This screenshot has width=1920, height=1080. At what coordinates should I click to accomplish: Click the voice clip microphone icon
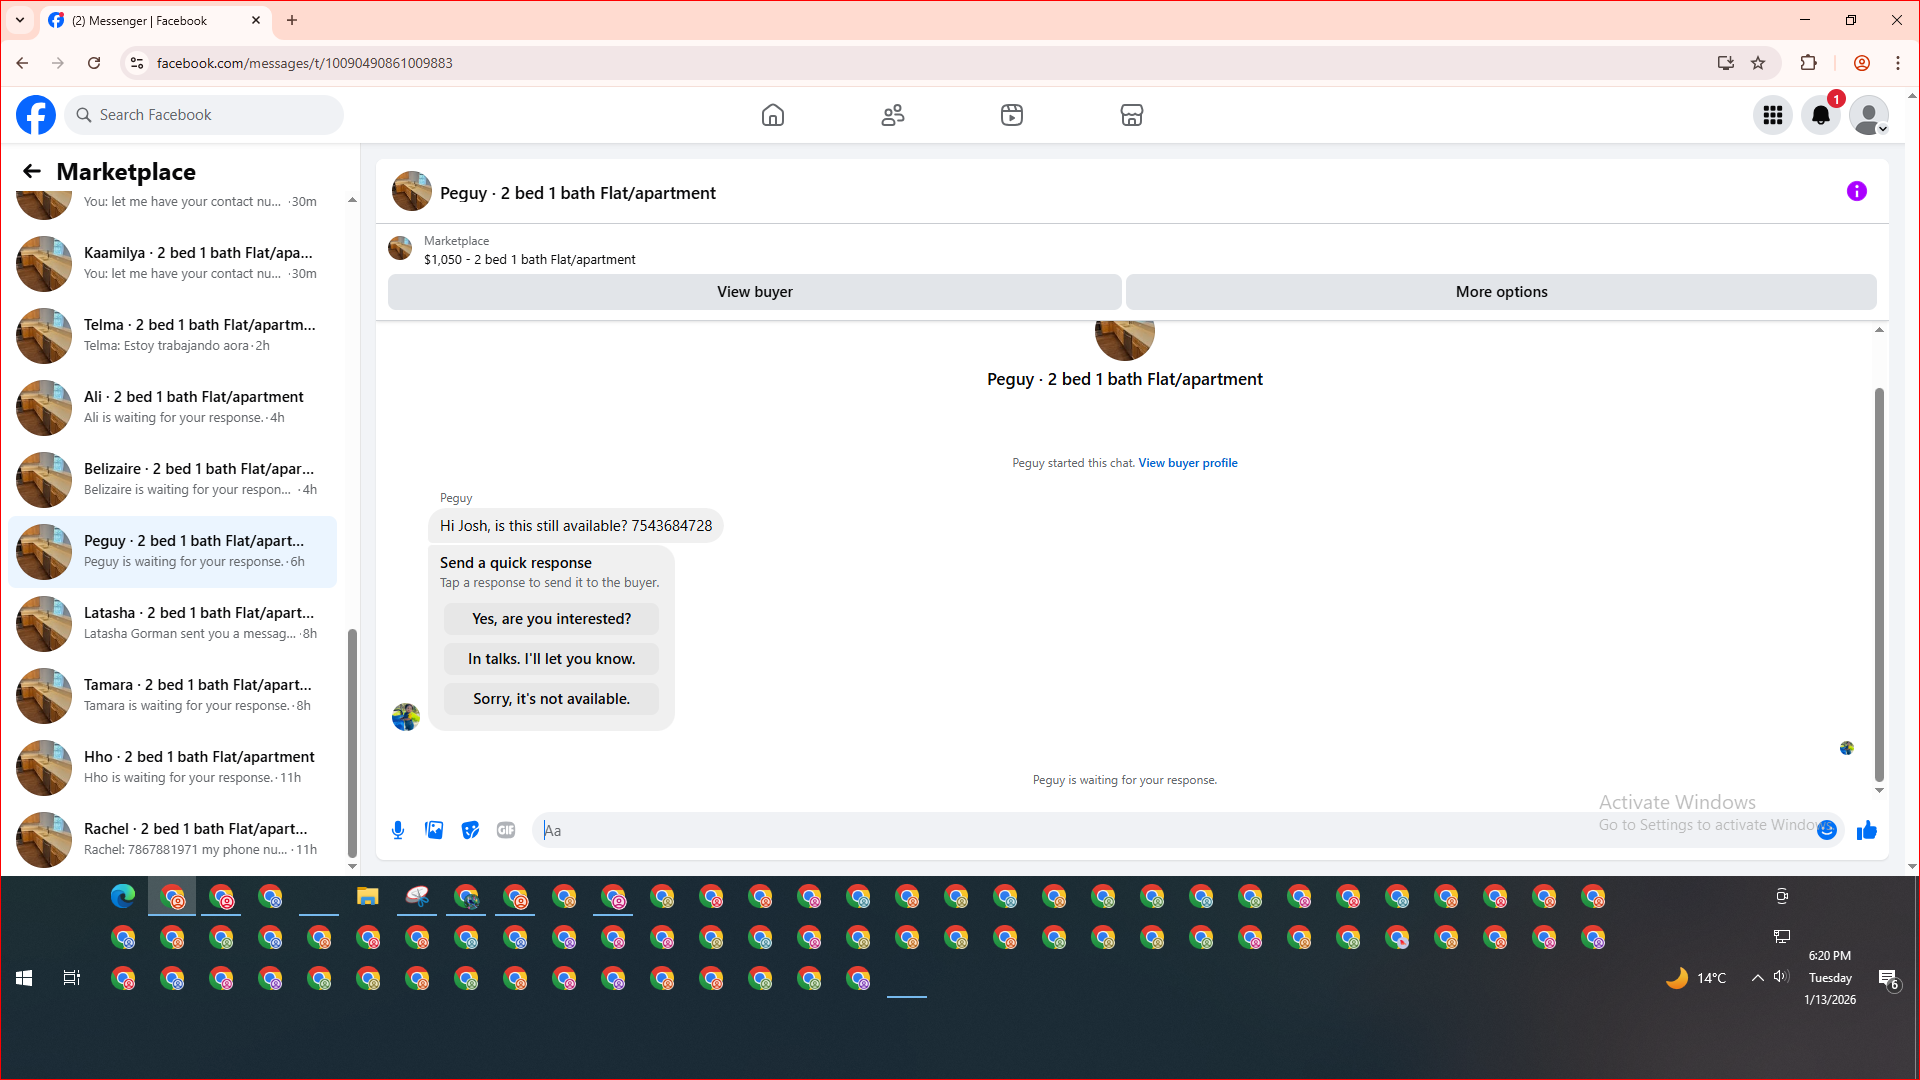tap(398, 830)
